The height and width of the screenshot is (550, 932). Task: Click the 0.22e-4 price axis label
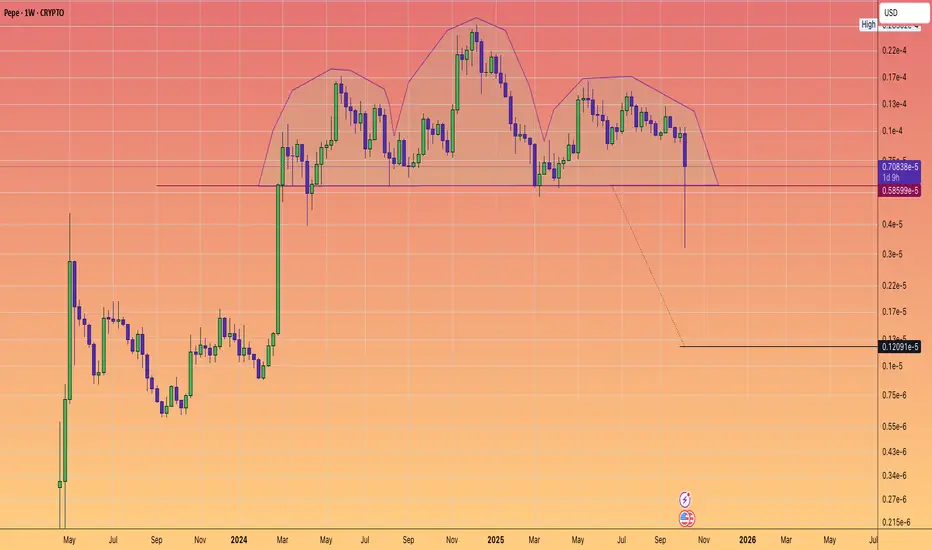894,50
